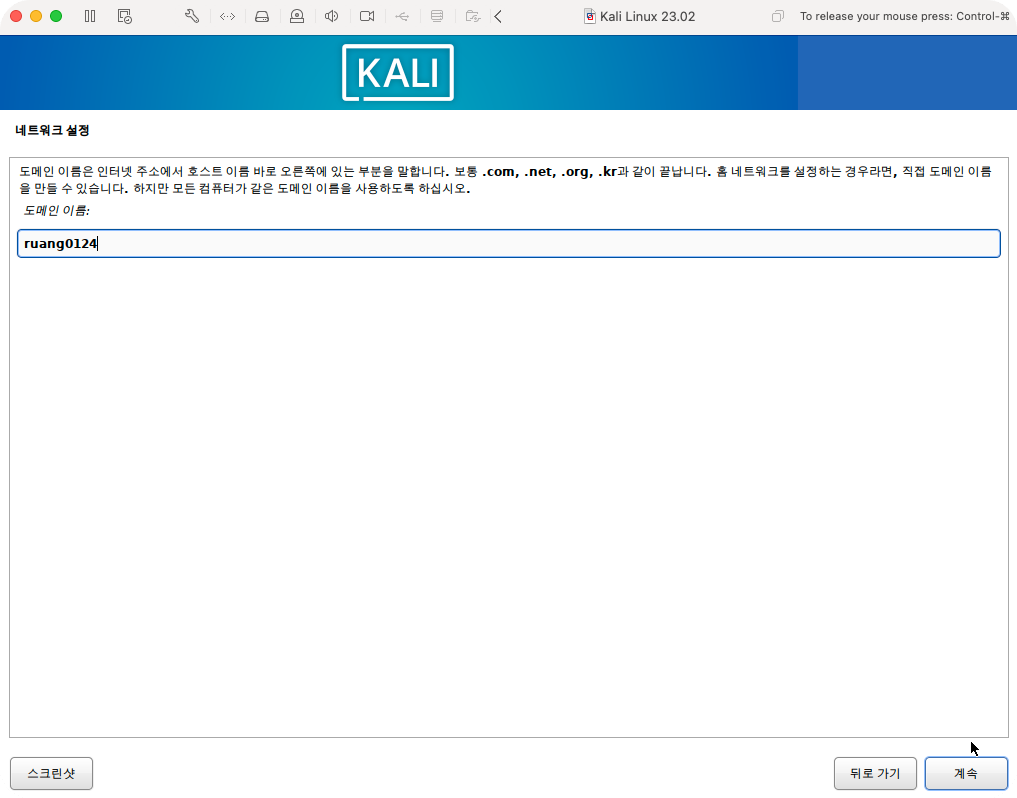Click the 계속 continue button
This screenshot has width=1017, height=798.
tap(966, 773)
